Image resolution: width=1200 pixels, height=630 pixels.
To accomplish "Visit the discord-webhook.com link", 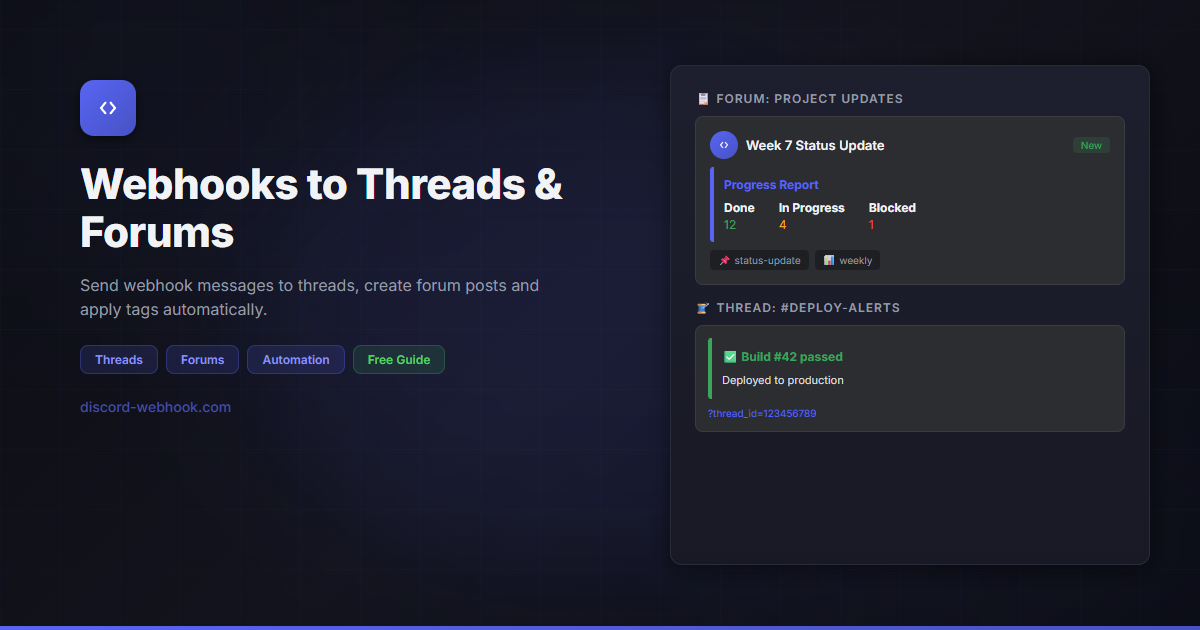I will (155, 407).
